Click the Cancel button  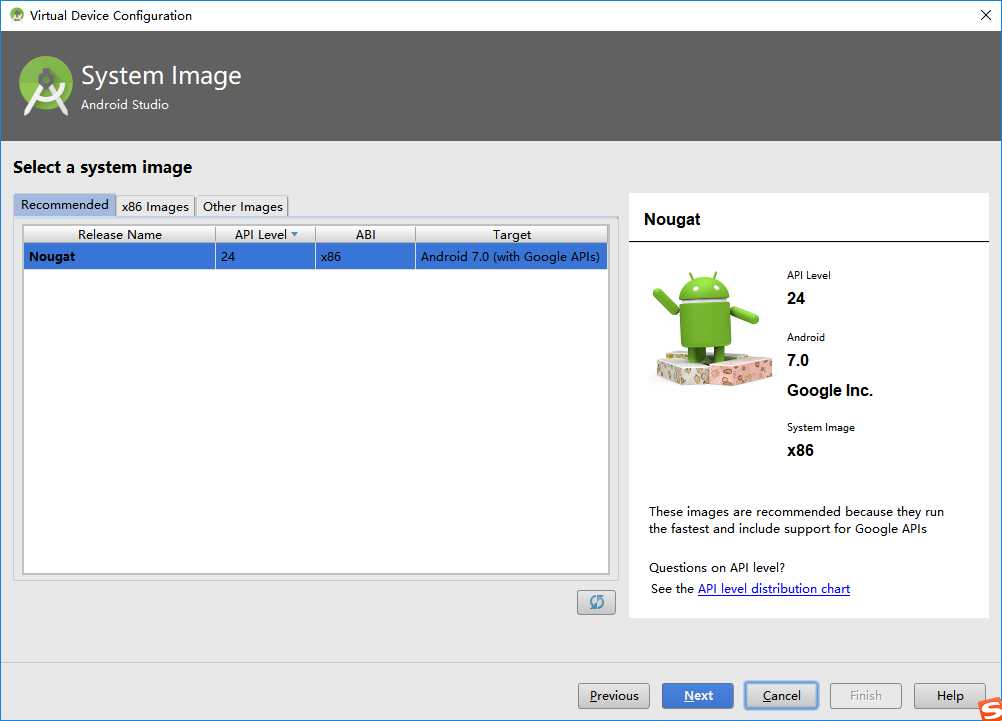coord(782,695)
